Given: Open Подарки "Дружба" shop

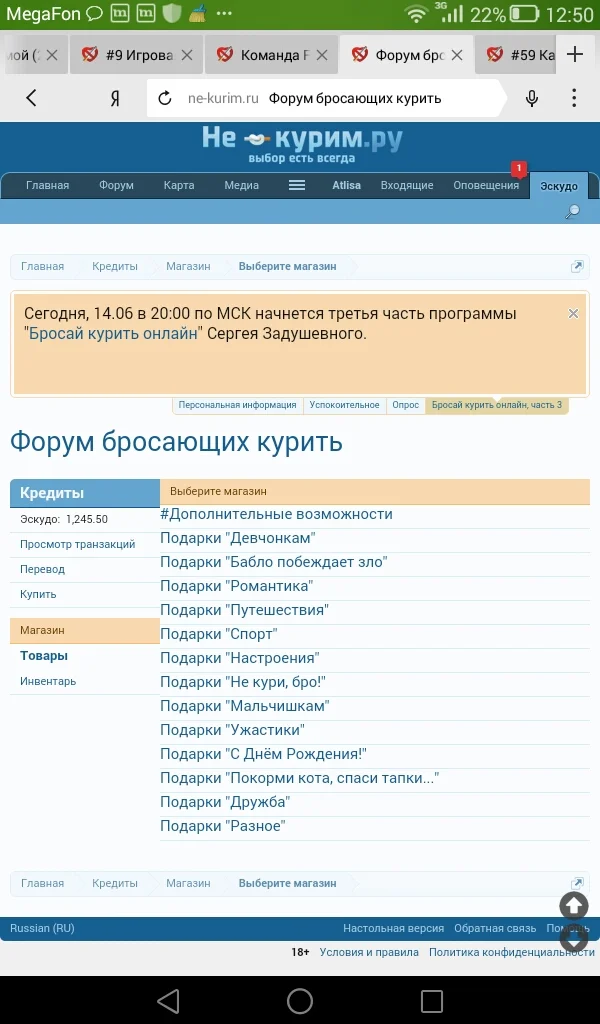Looking at the screenshot, I should pos(225,802).
